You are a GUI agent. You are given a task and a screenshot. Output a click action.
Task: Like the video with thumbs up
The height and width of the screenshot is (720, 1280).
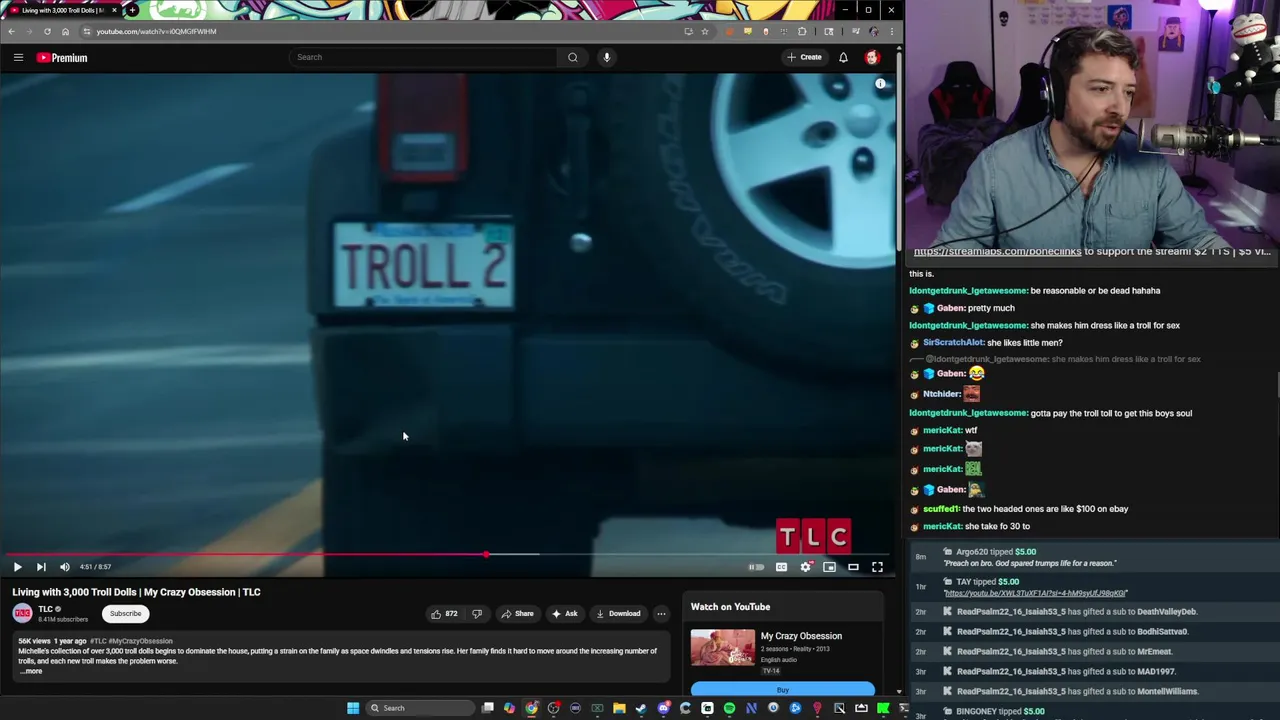click(x=444, y=614)
